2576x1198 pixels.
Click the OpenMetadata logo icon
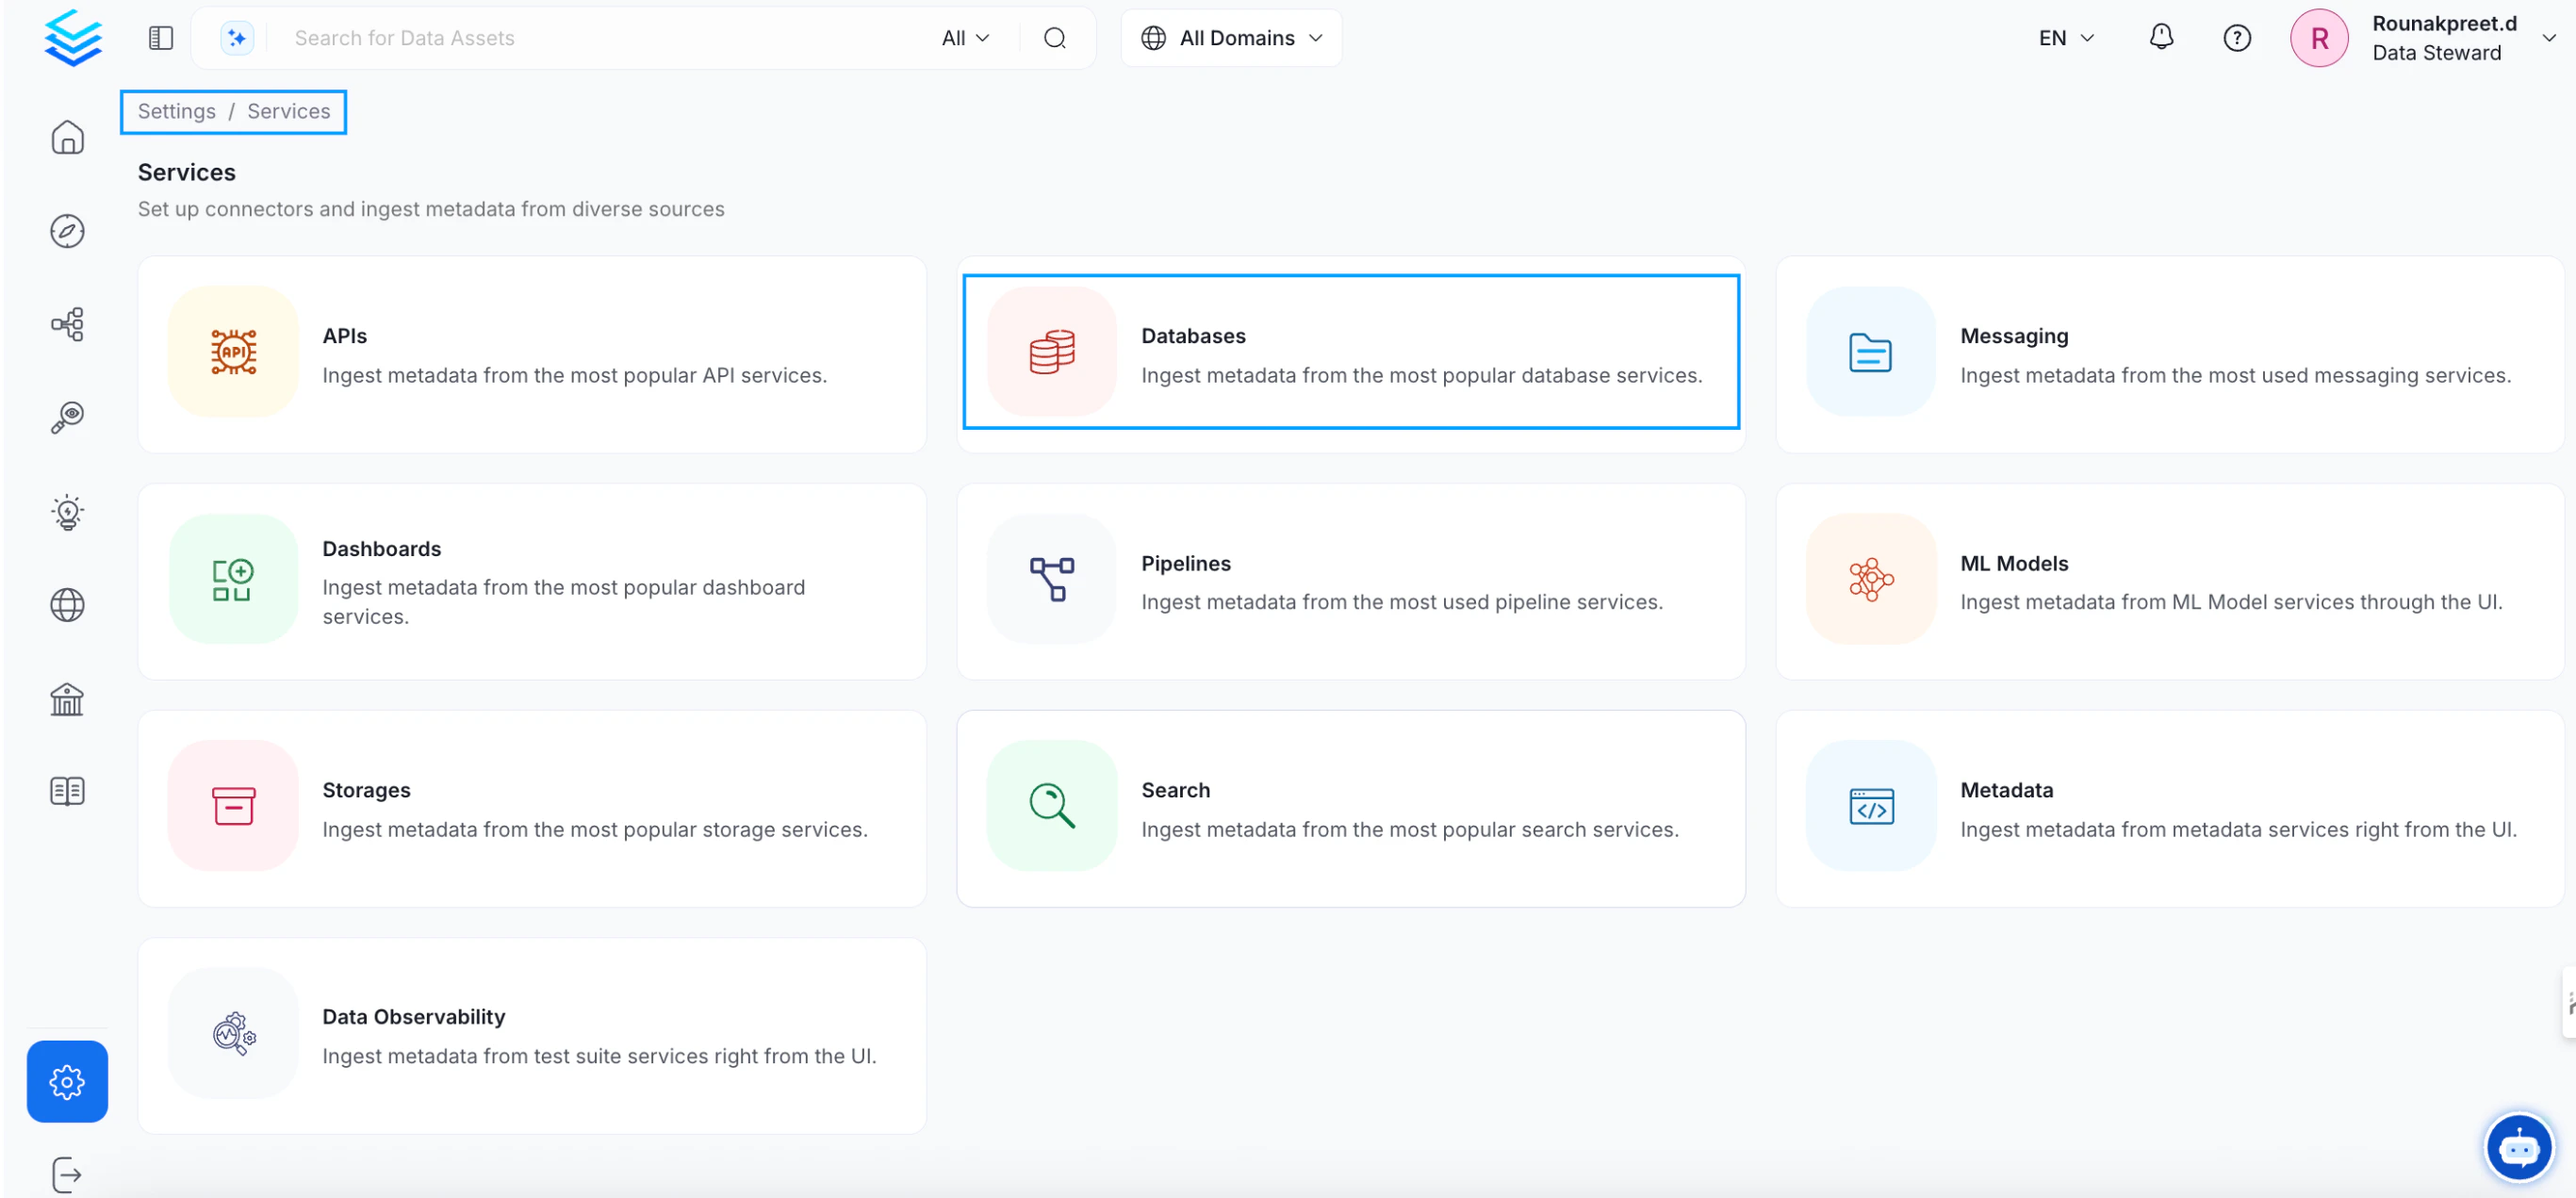(x=73, y=38)
